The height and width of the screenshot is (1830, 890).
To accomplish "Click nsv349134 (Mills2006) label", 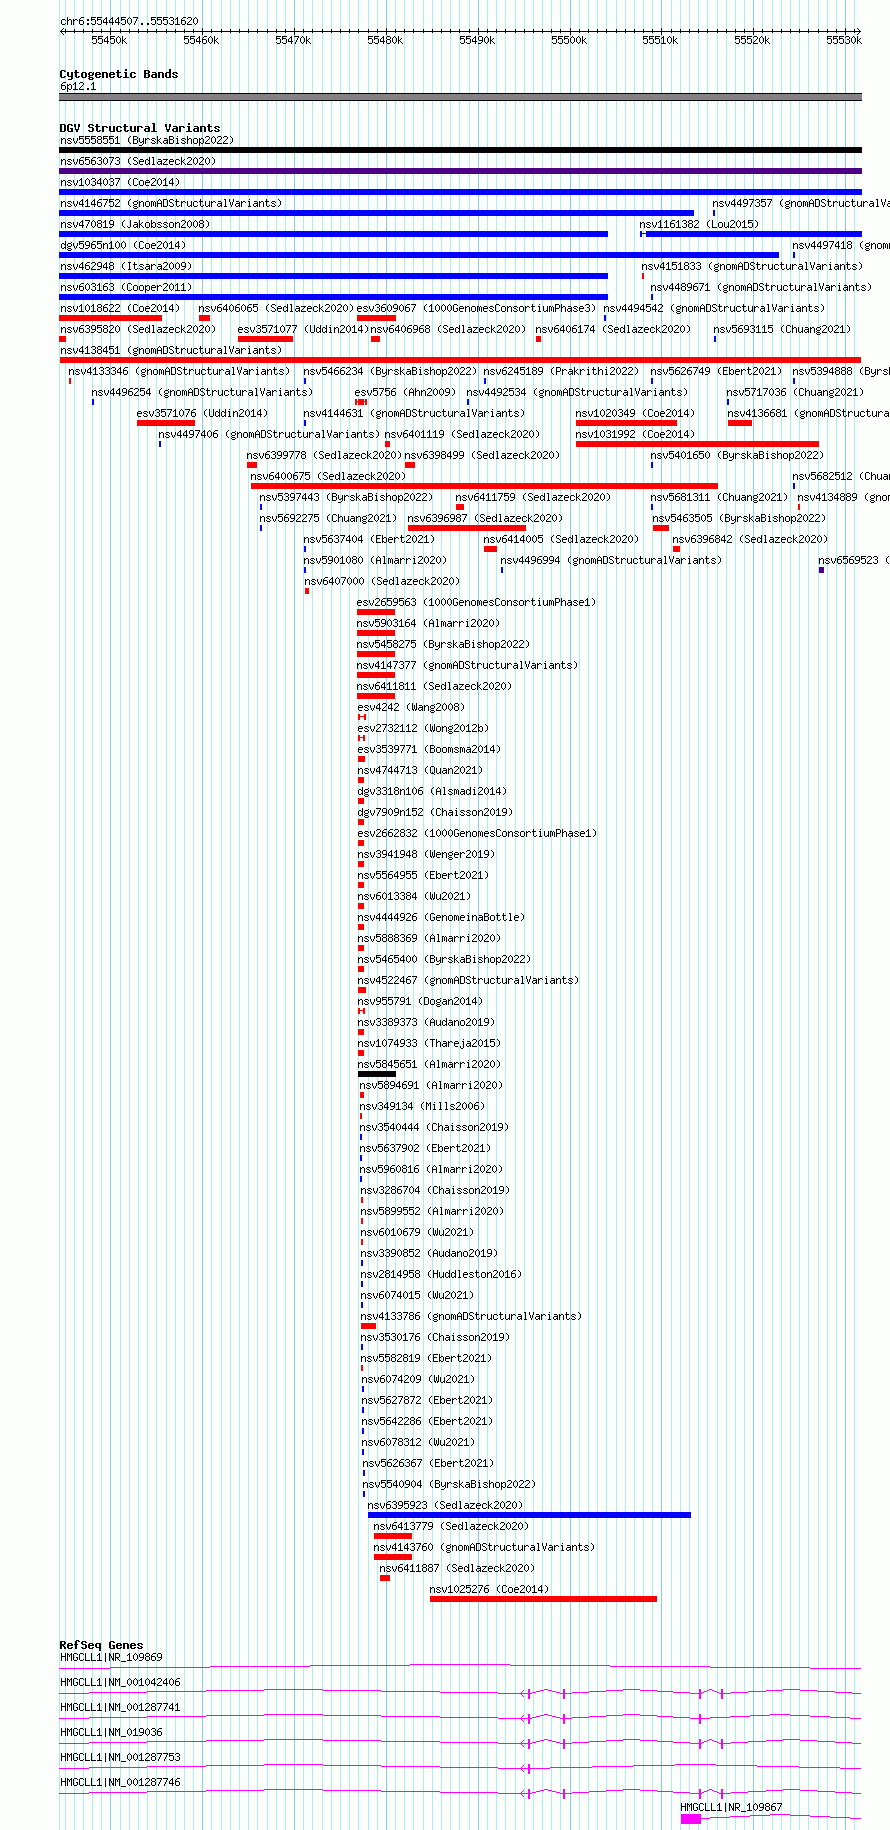I will [x=422, y=1106].
